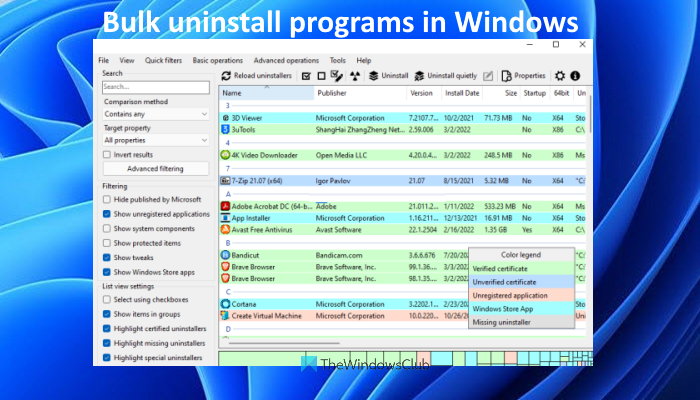Viewport: 700px width, 400px height.
Task: Toggle Highlight certified uninstallers
Action: (x=107, y=329)
